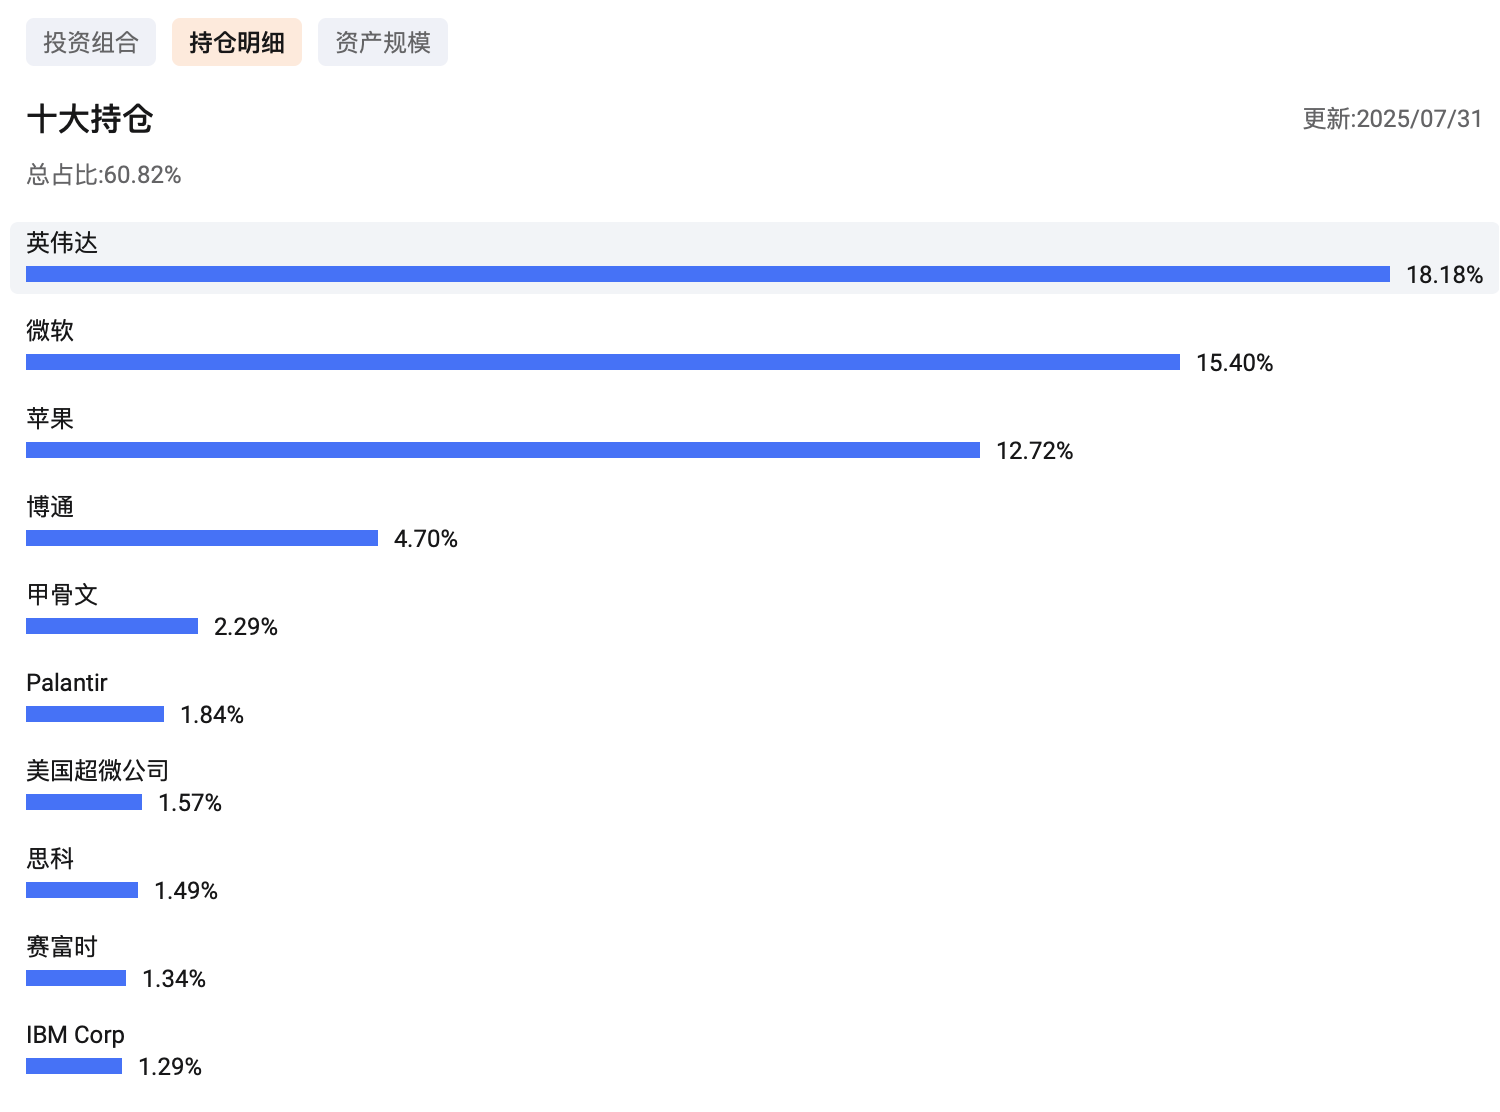
Task: Click the 更新:2025/07/31 date text
Action: point(1392,119)
